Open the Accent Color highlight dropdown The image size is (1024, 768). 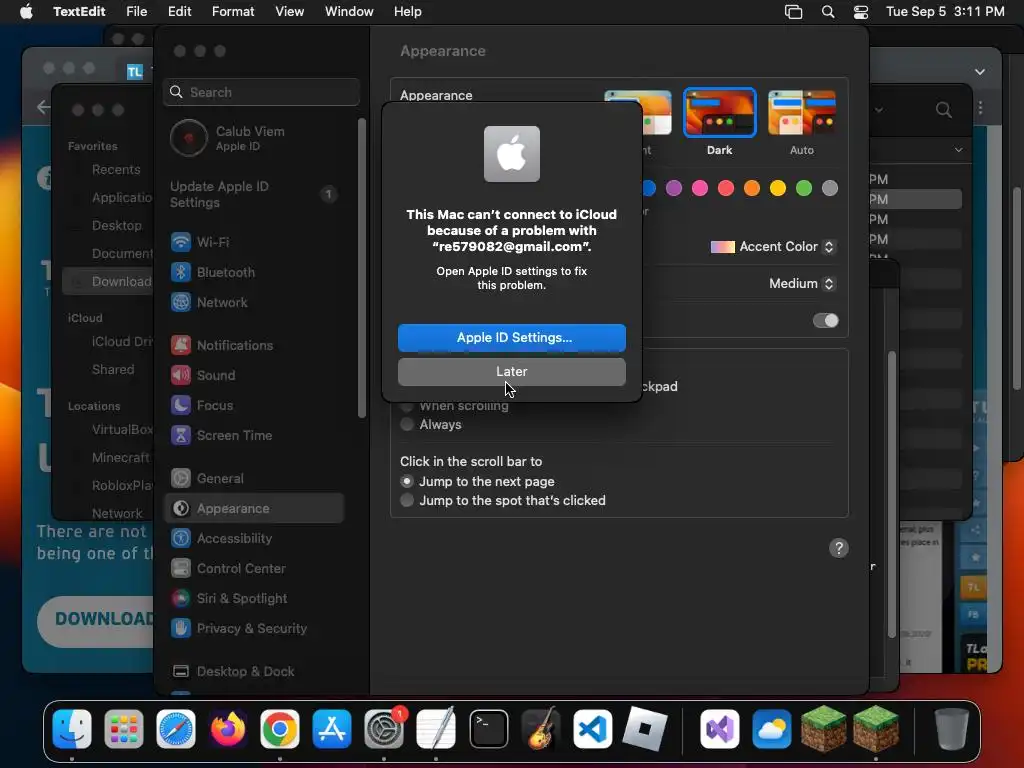(x=773, y=247)
